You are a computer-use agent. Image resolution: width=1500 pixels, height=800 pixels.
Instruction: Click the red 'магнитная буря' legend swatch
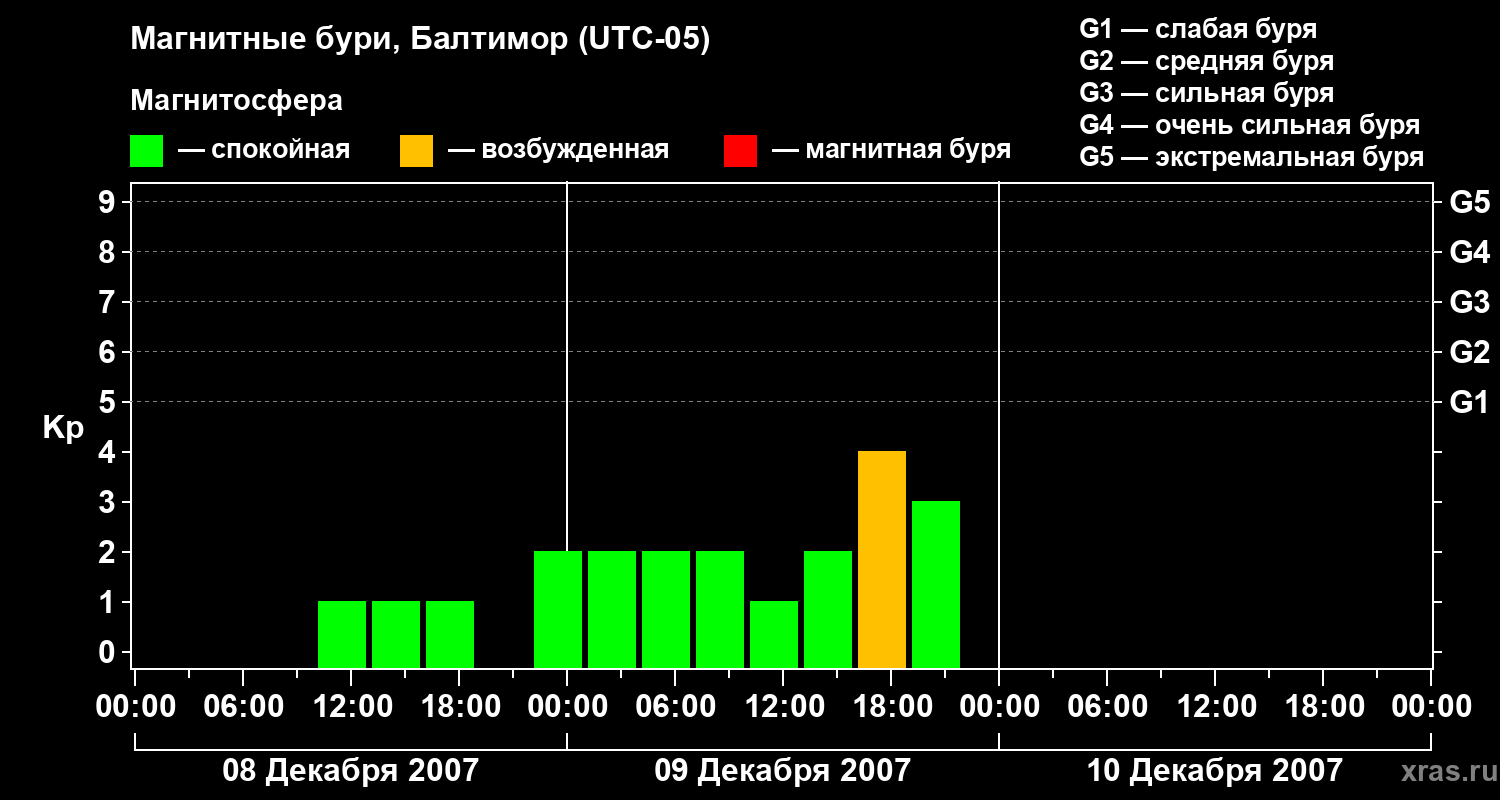pos(740,150)
